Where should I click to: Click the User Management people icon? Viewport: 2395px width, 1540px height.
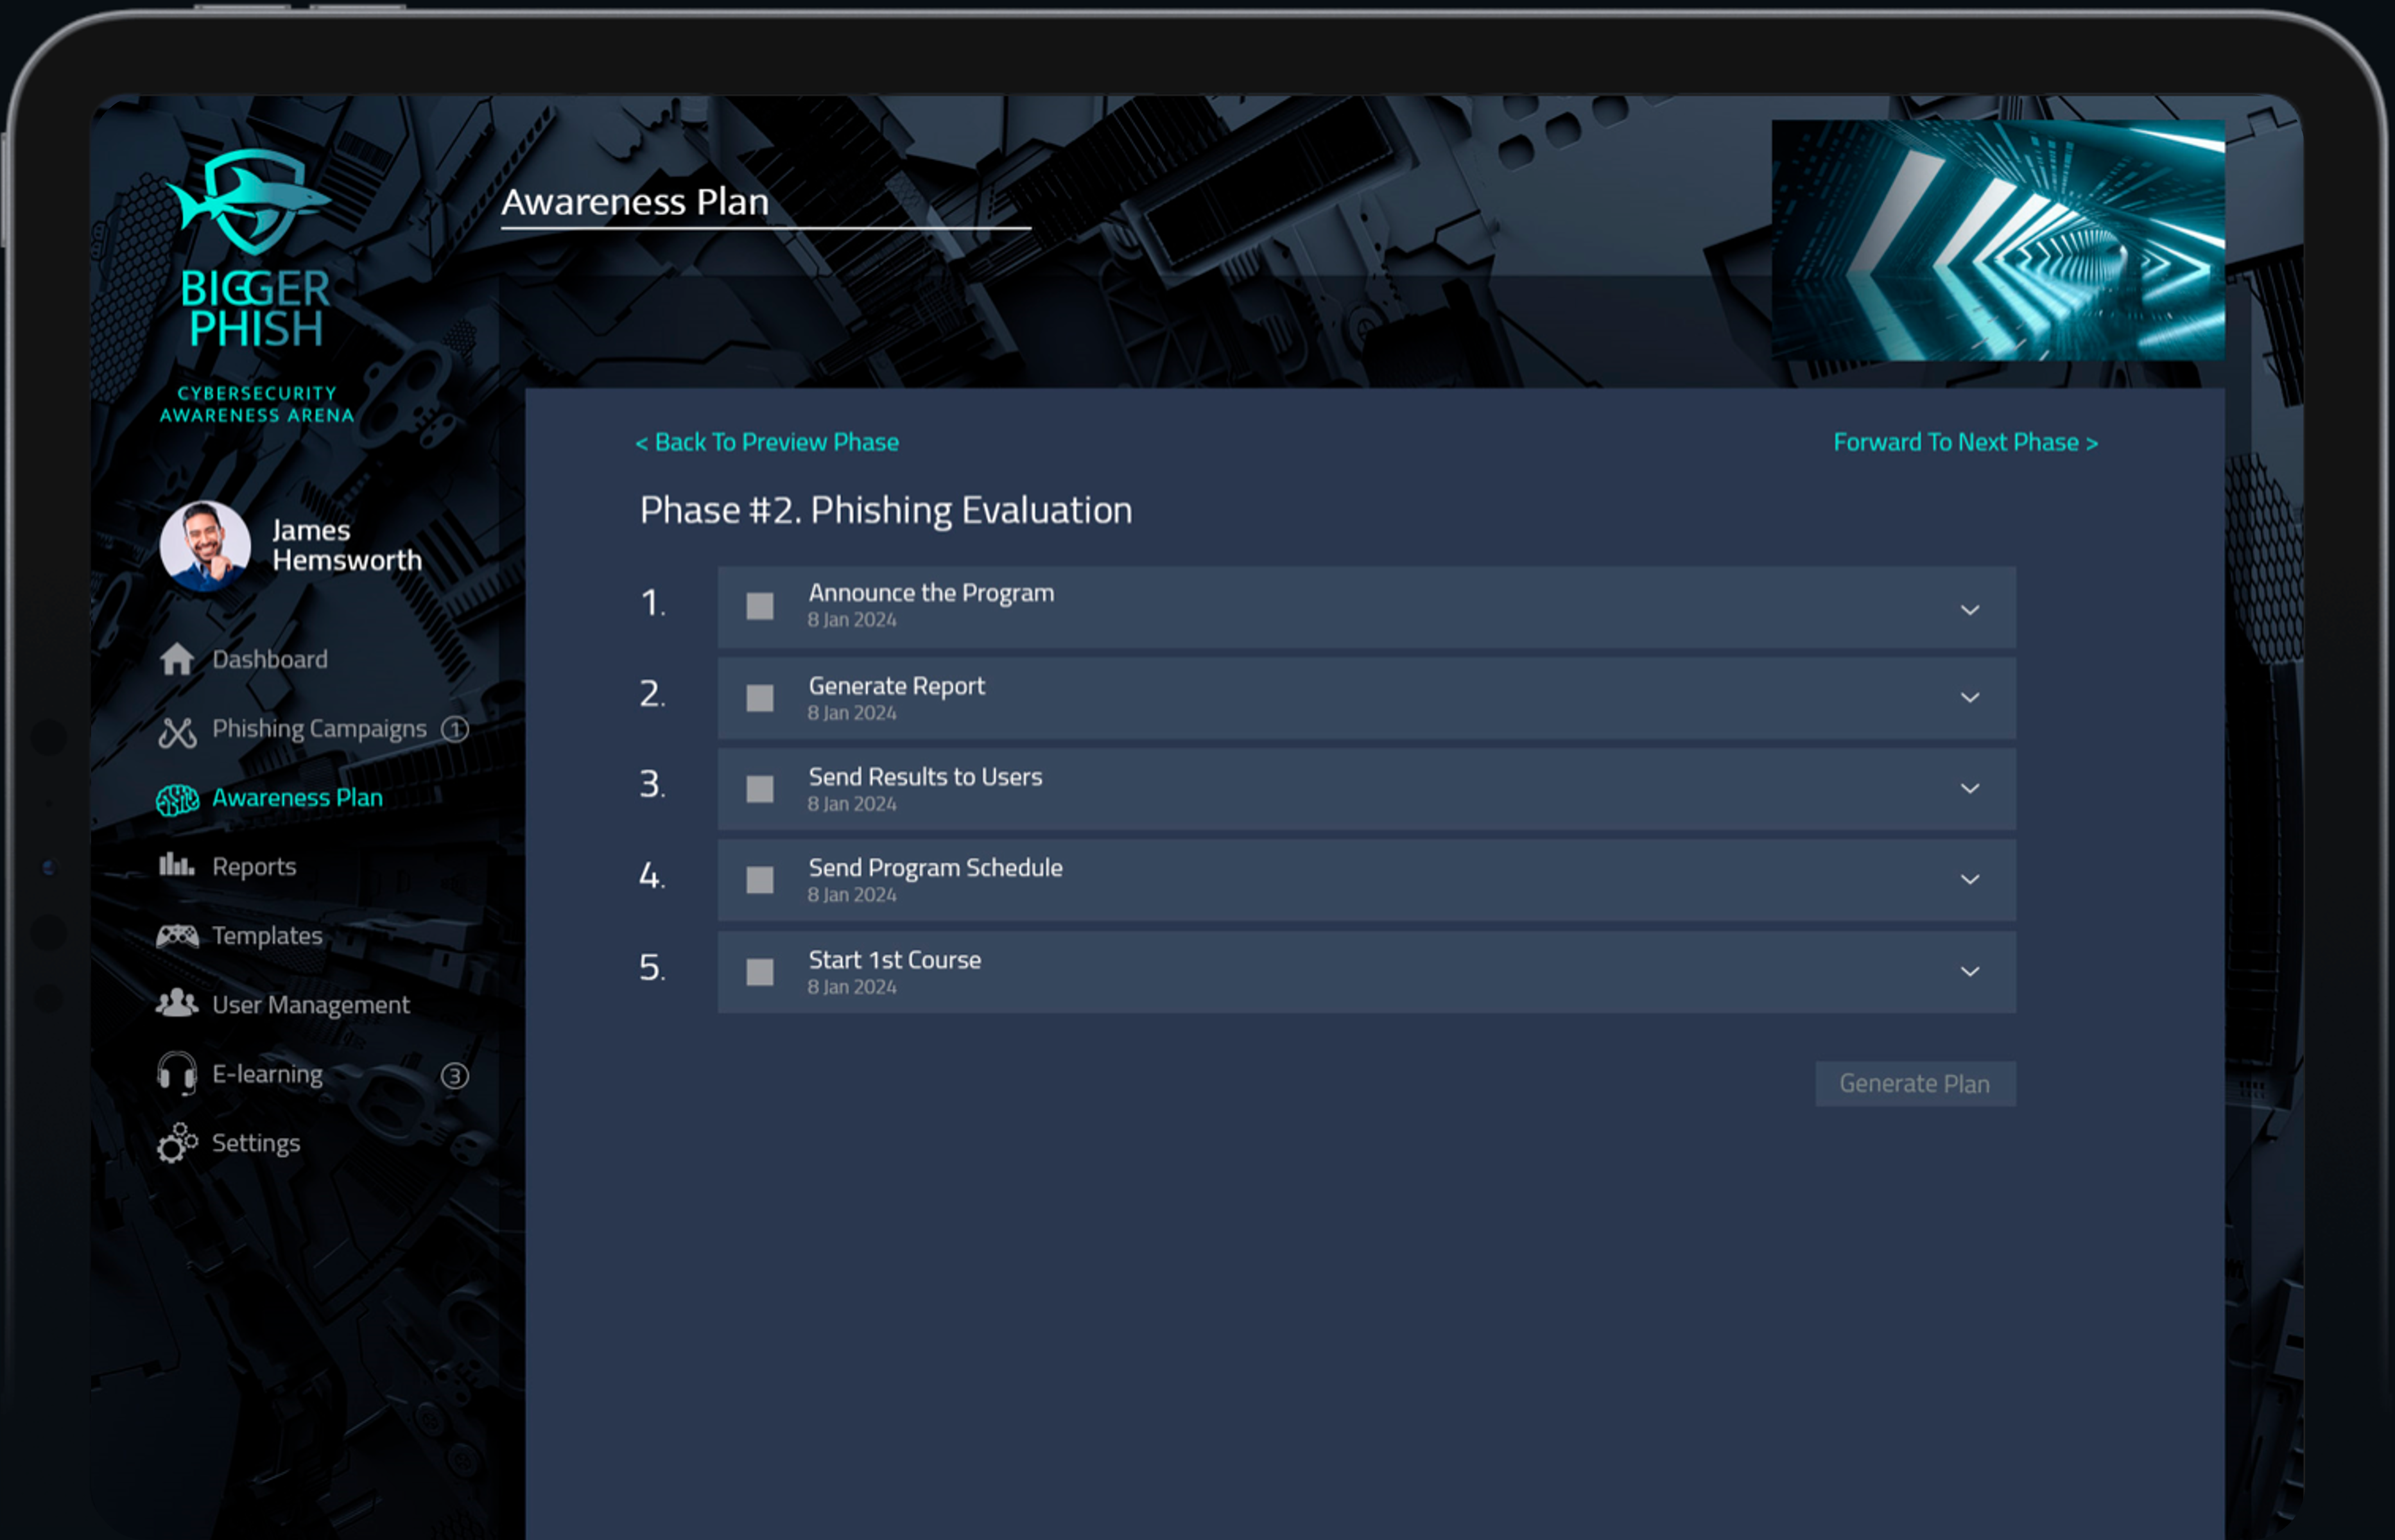[177, 1003]
